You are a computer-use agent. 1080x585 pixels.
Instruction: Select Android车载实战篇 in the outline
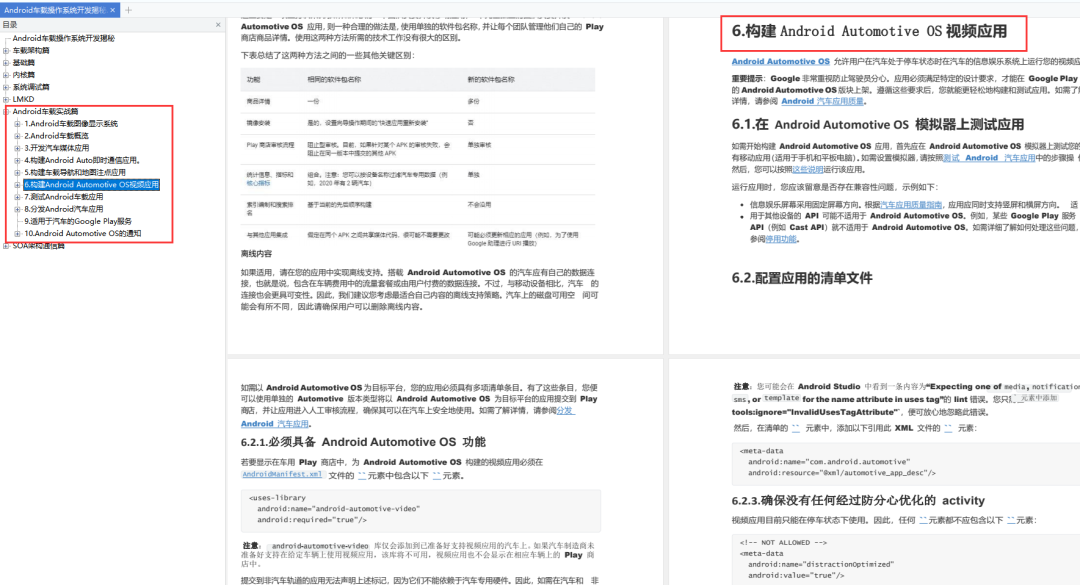pos(45,112)
